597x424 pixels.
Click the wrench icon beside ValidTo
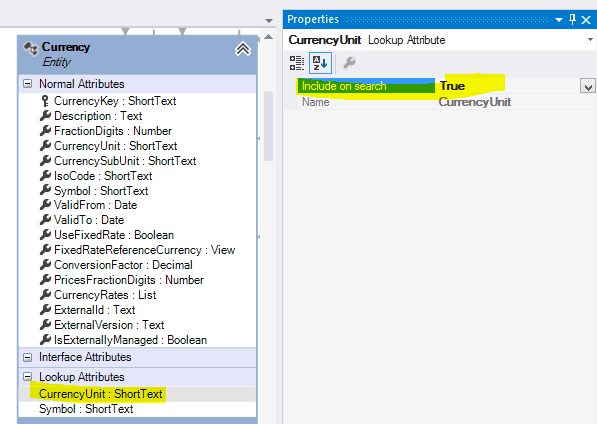(45, 220)
